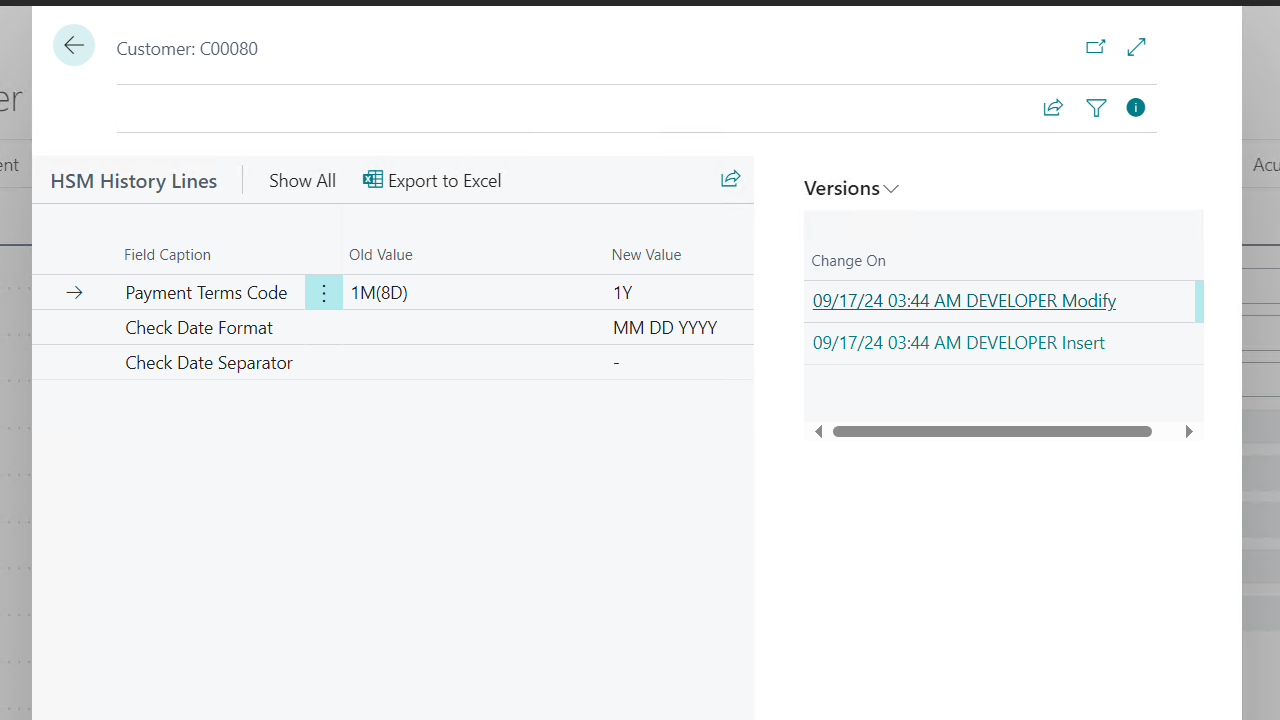Screen dimensions: 1280x720
Task: Click Export to Excel
Action: tap(432, 181)
